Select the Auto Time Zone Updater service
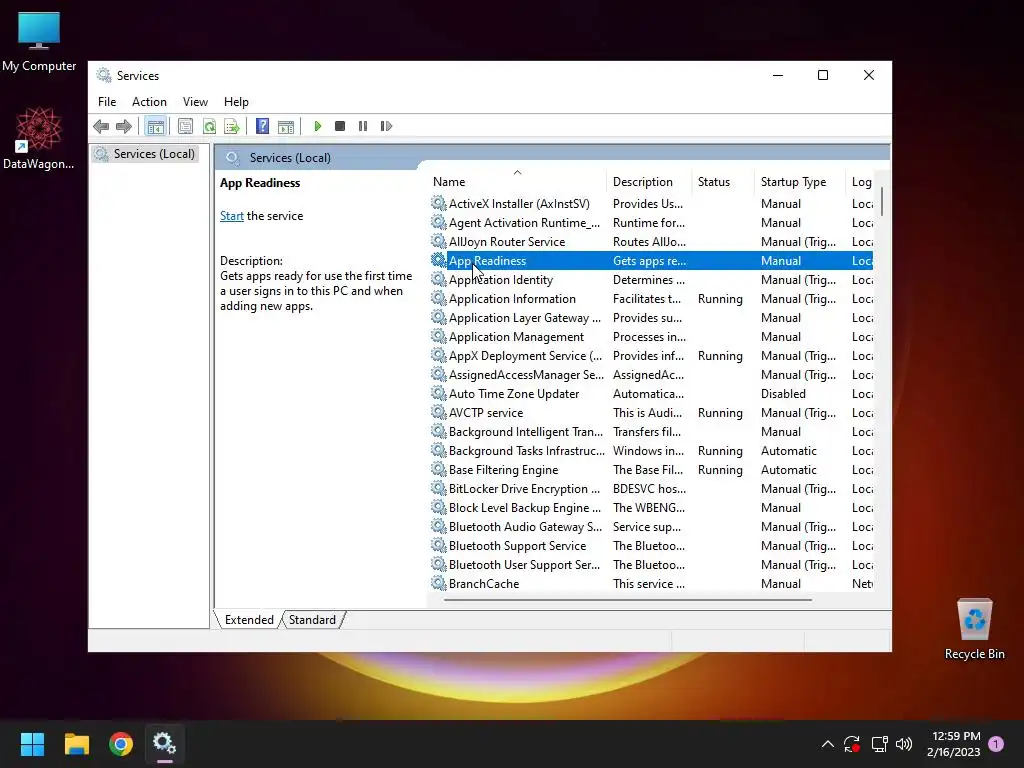This screenshot has height=768, width=1024. [x=651, y=394]
